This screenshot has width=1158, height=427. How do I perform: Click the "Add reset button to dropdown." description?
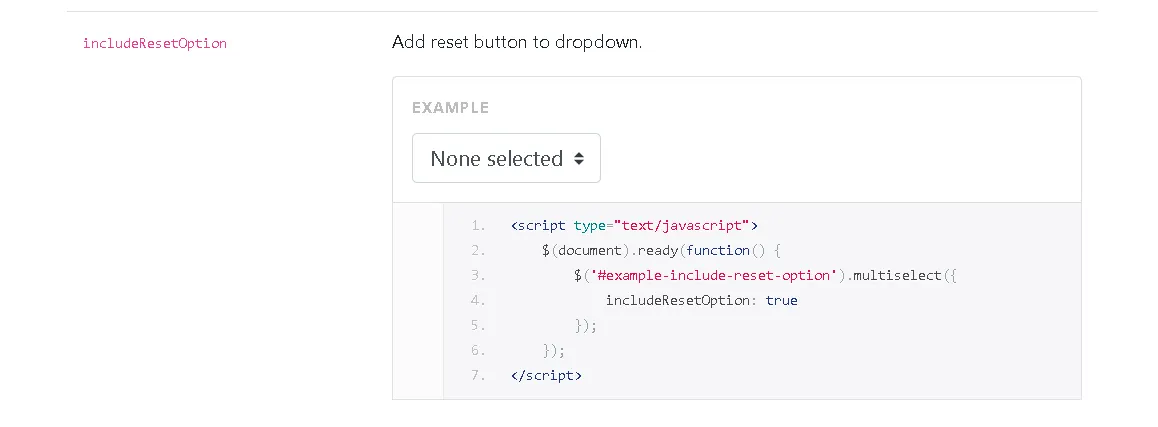tap(516, 43)
